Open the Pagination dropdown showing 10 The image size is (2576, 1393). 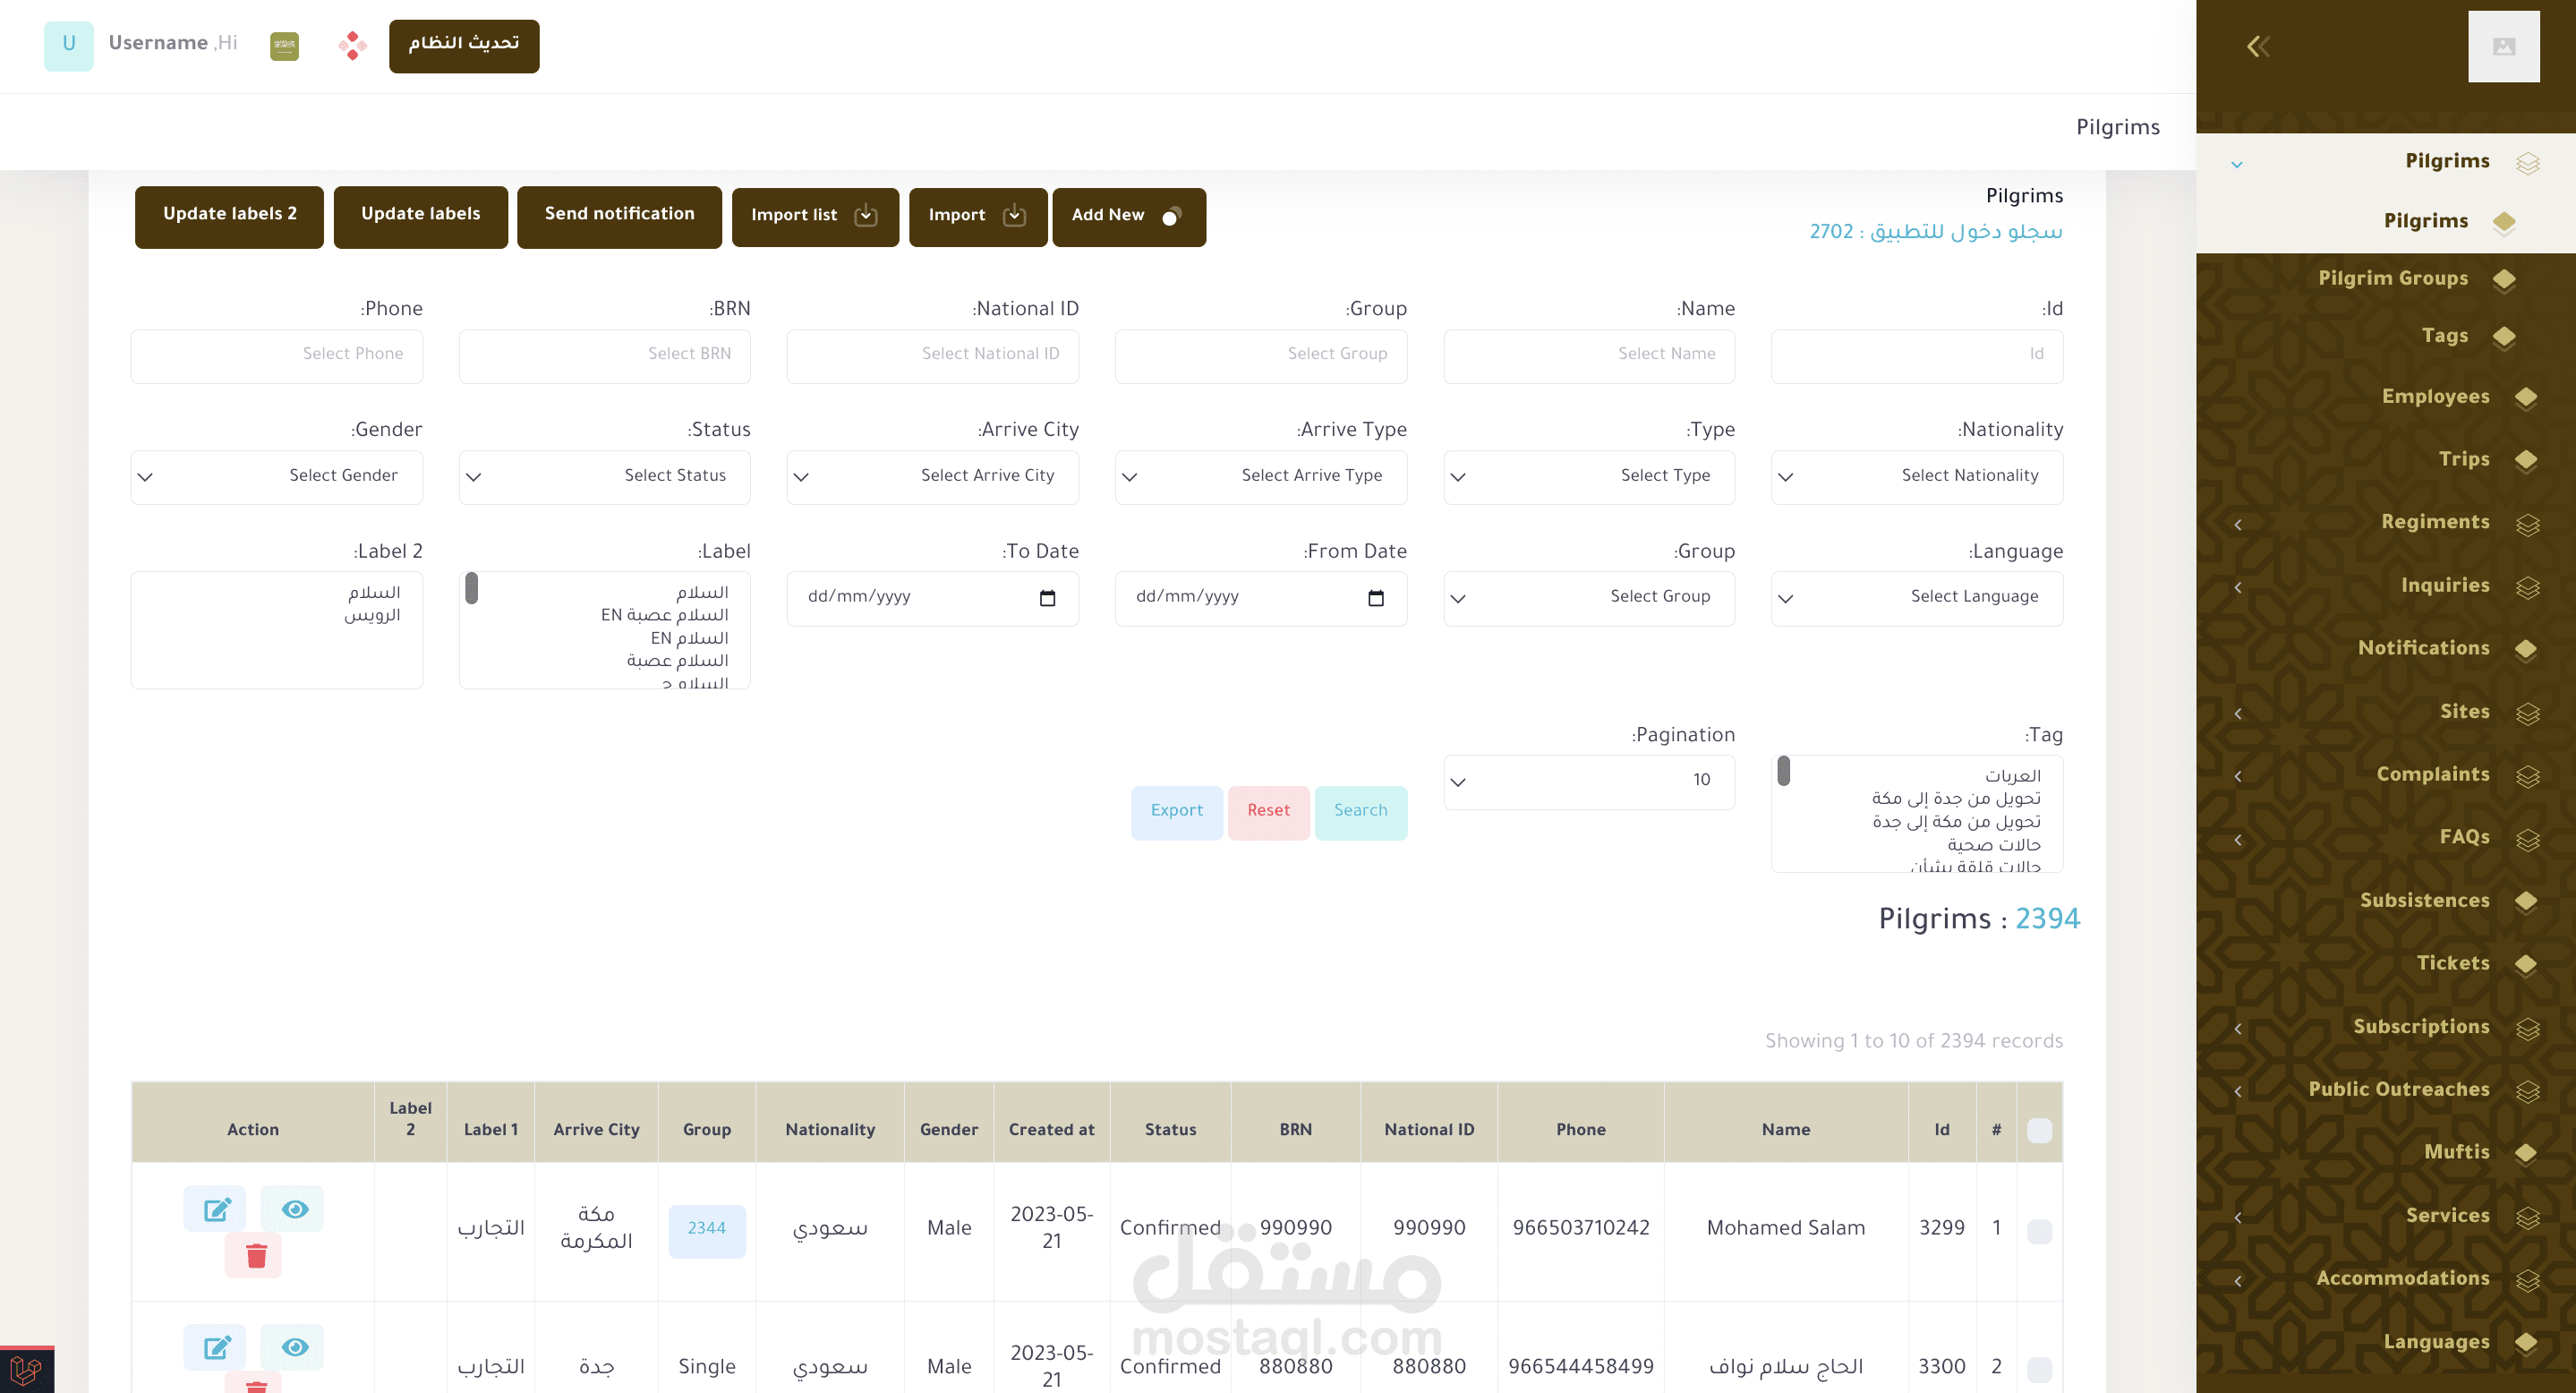tap(1588, 781)
